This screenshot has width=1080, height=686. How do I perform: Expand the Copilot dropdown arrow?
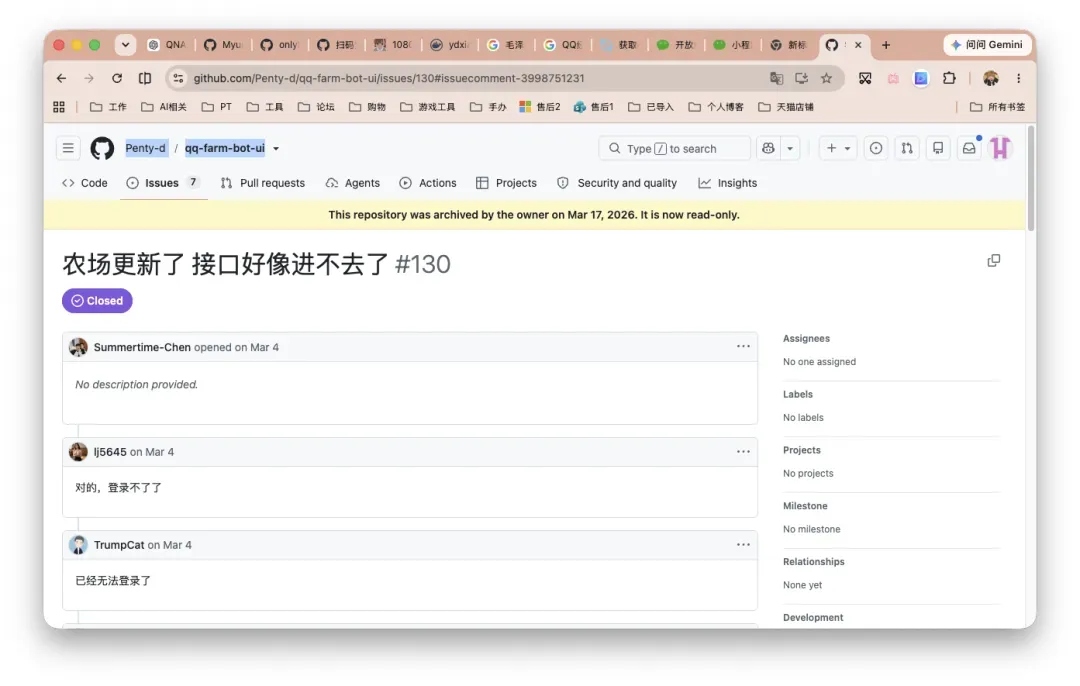(x=790, y=148)
